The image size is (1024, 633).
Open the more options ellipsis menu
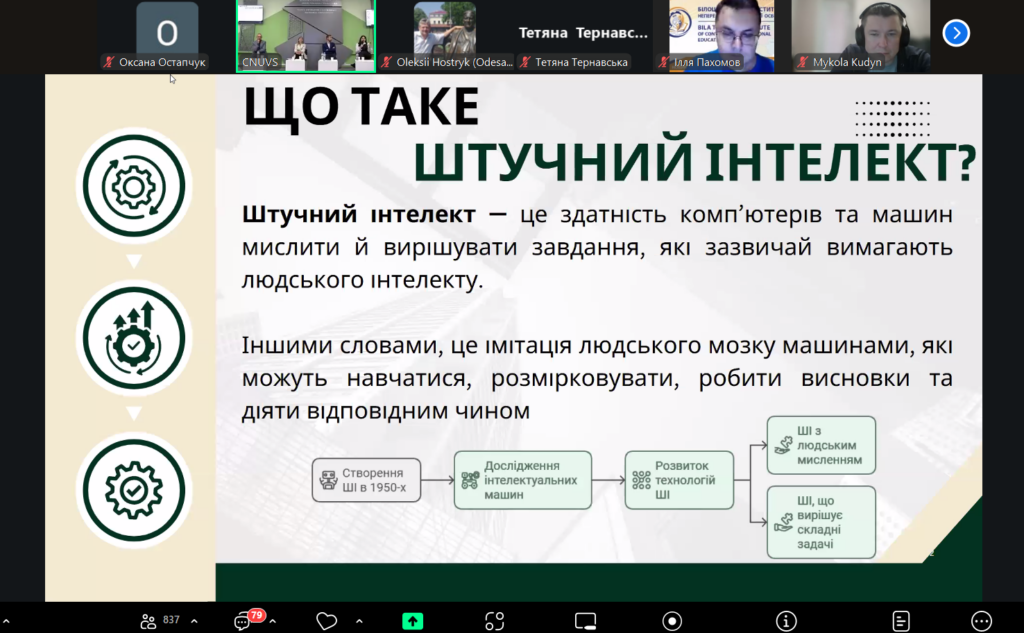[982, 621]
